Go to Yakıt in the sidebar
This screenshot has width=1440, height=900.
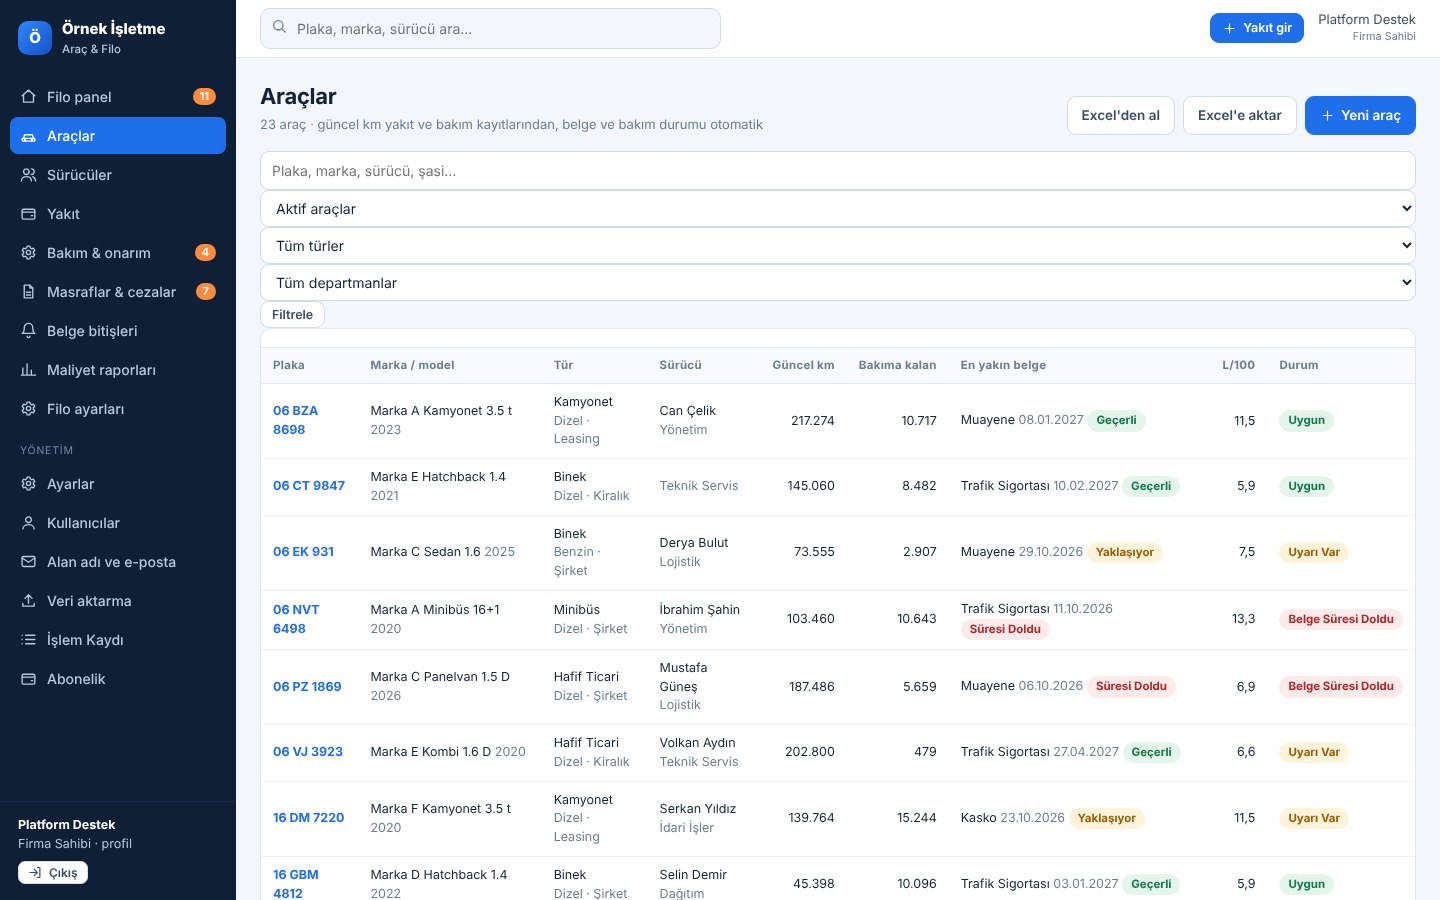point(118,214)
